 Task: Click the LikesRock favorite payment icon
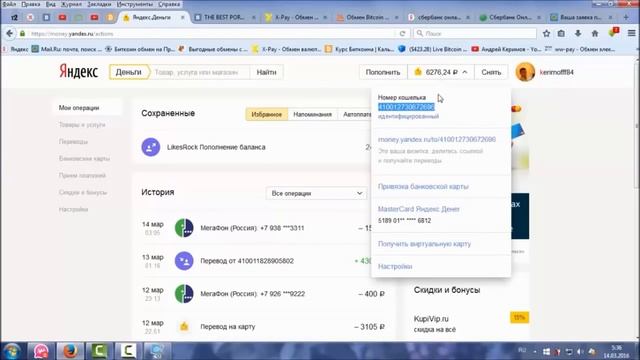pyautogui.click(x=151, y=147)
